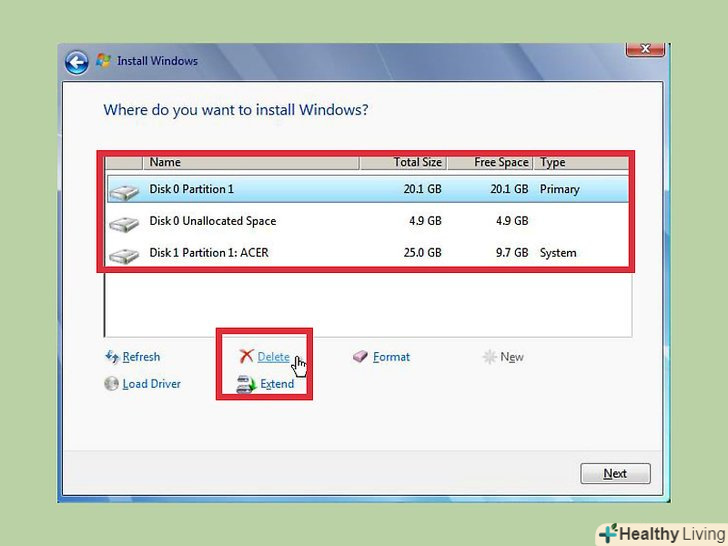This screenshot has height=546, width=728.
Task: Sort by the Name column header
Action: (251, 162)
